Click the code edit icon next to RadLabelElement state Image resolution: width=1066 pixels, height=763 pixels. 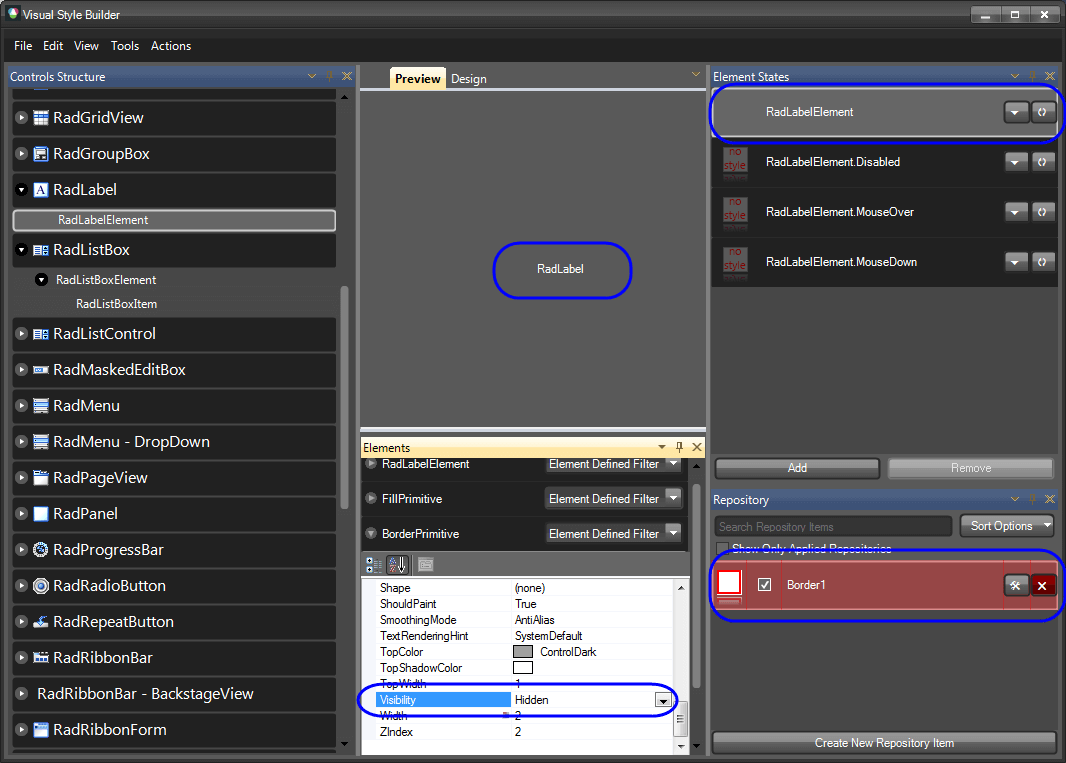tap(1043, 112)
